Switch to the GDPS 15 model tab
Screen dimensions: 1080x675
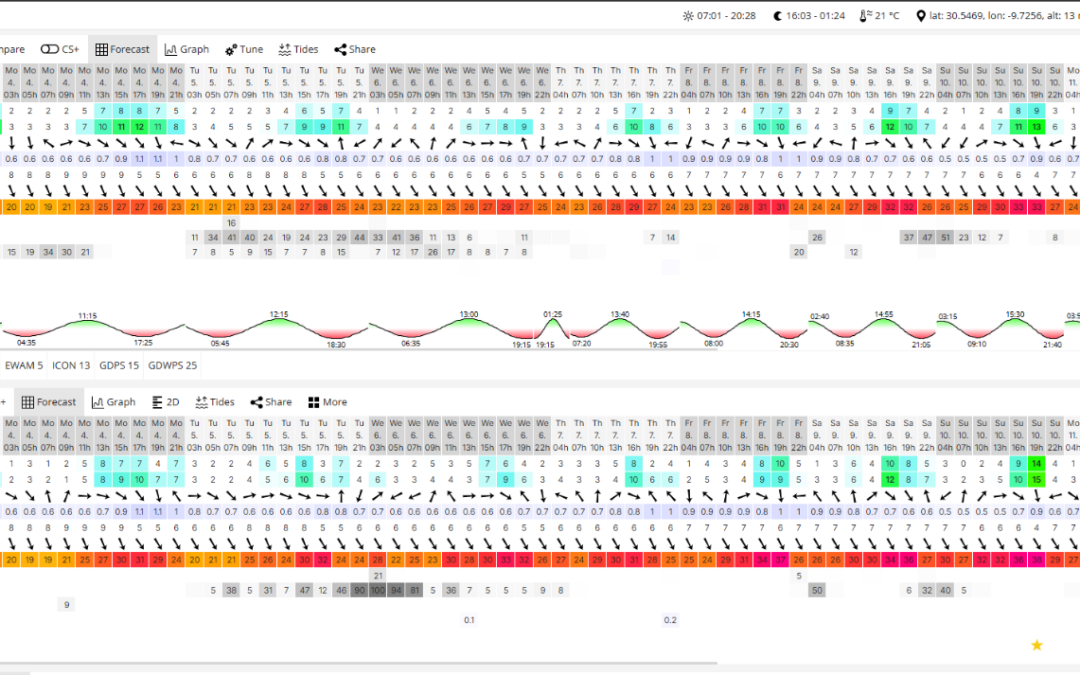[119, 365]
